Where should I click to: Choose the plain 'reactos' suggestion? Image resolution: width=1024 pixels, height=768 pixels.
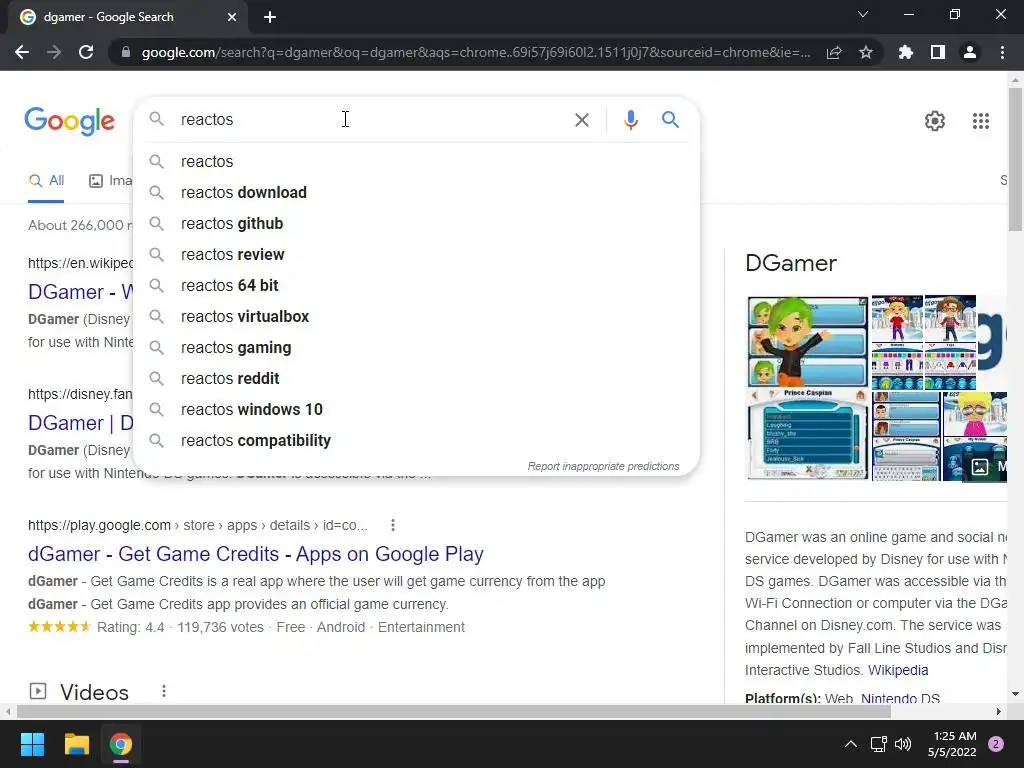pyautogui.click(x=417, y=161)
